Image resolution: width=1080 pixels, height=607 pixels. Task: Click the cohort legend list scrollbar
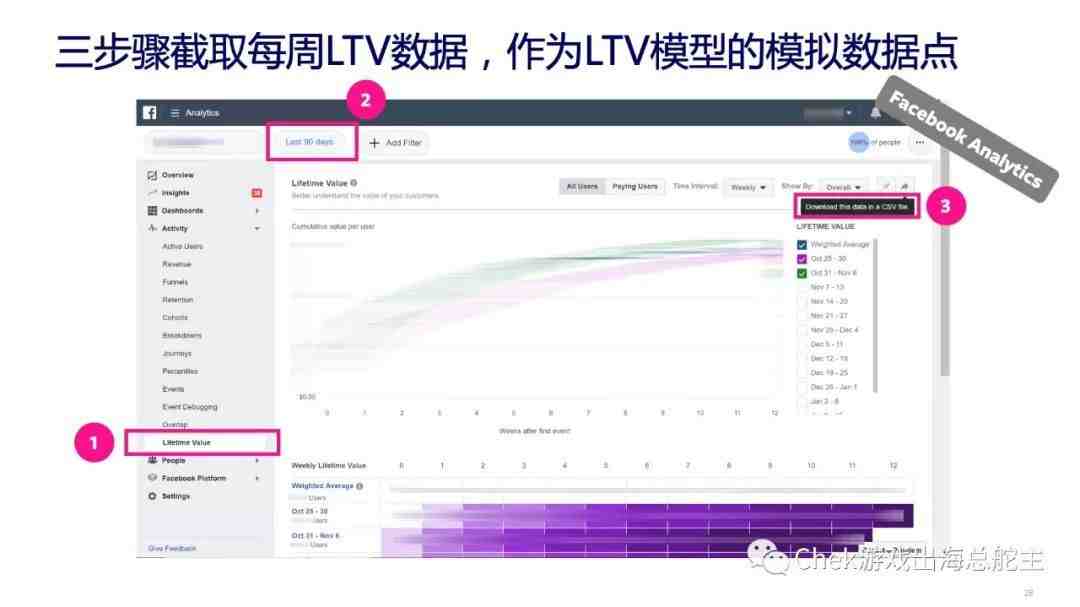[875, 316]
